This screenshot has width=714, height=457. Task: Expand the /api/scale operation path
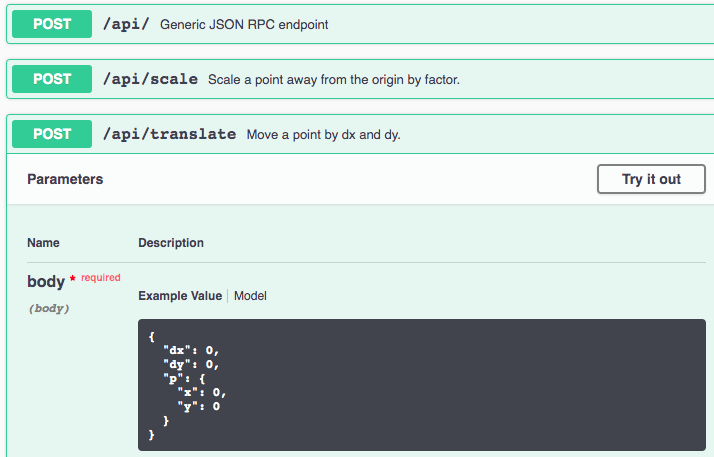pos(150,79)
